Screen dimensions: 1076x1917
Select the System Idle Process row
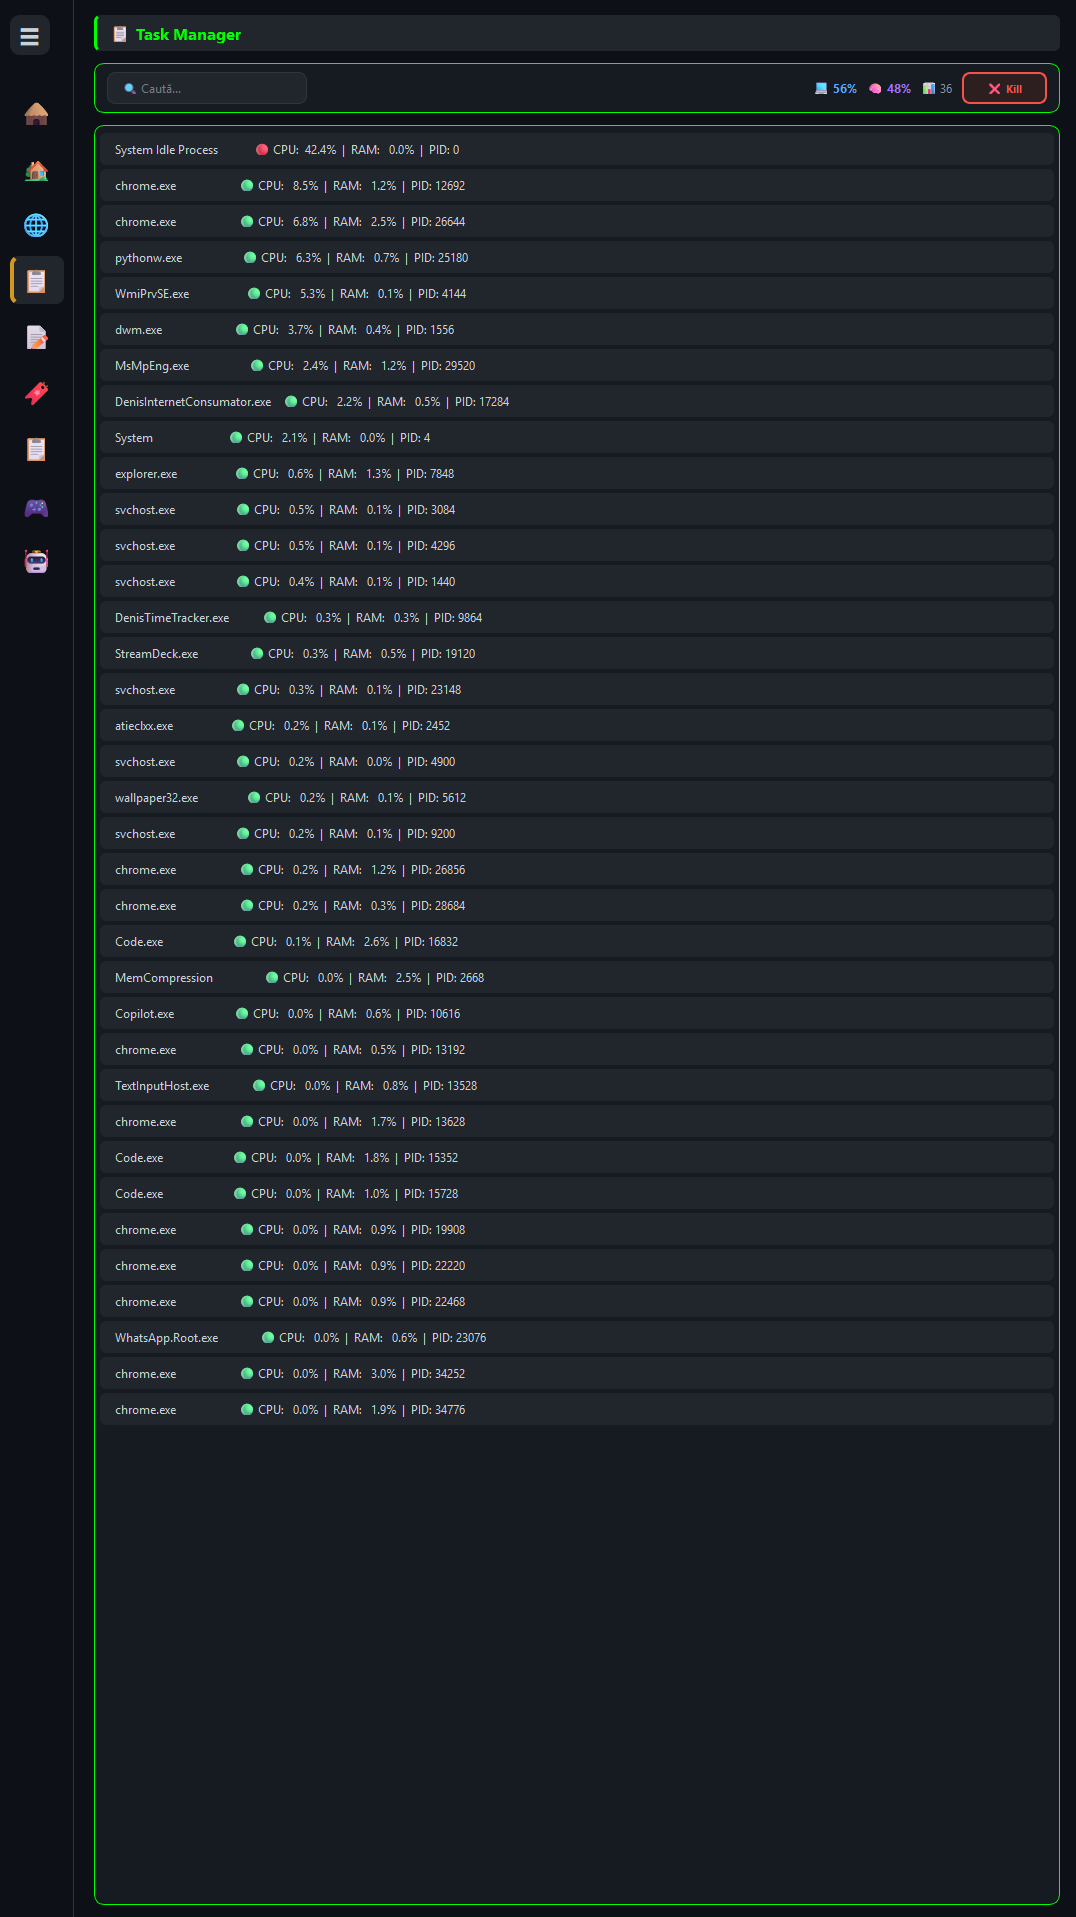[x=577, y=150]
